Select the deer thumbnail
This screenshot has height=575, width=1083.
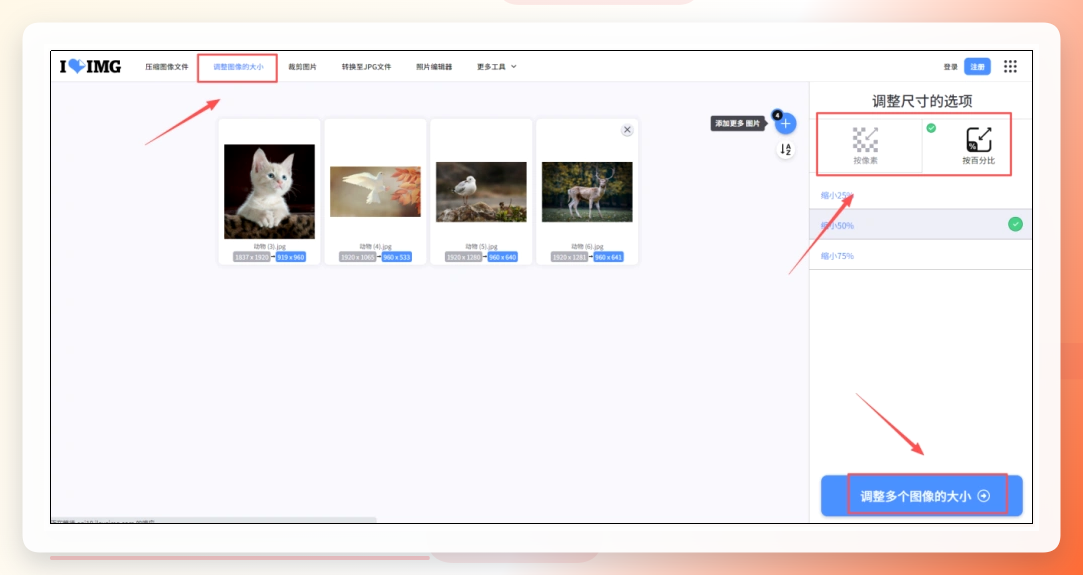point(587,192)
